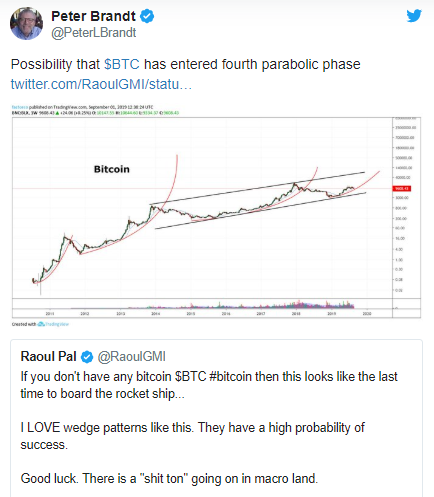This screenshot has height=497, width=434.
Task: Click Raoul Pal's blue verified badge
Action: click(87, 357)
